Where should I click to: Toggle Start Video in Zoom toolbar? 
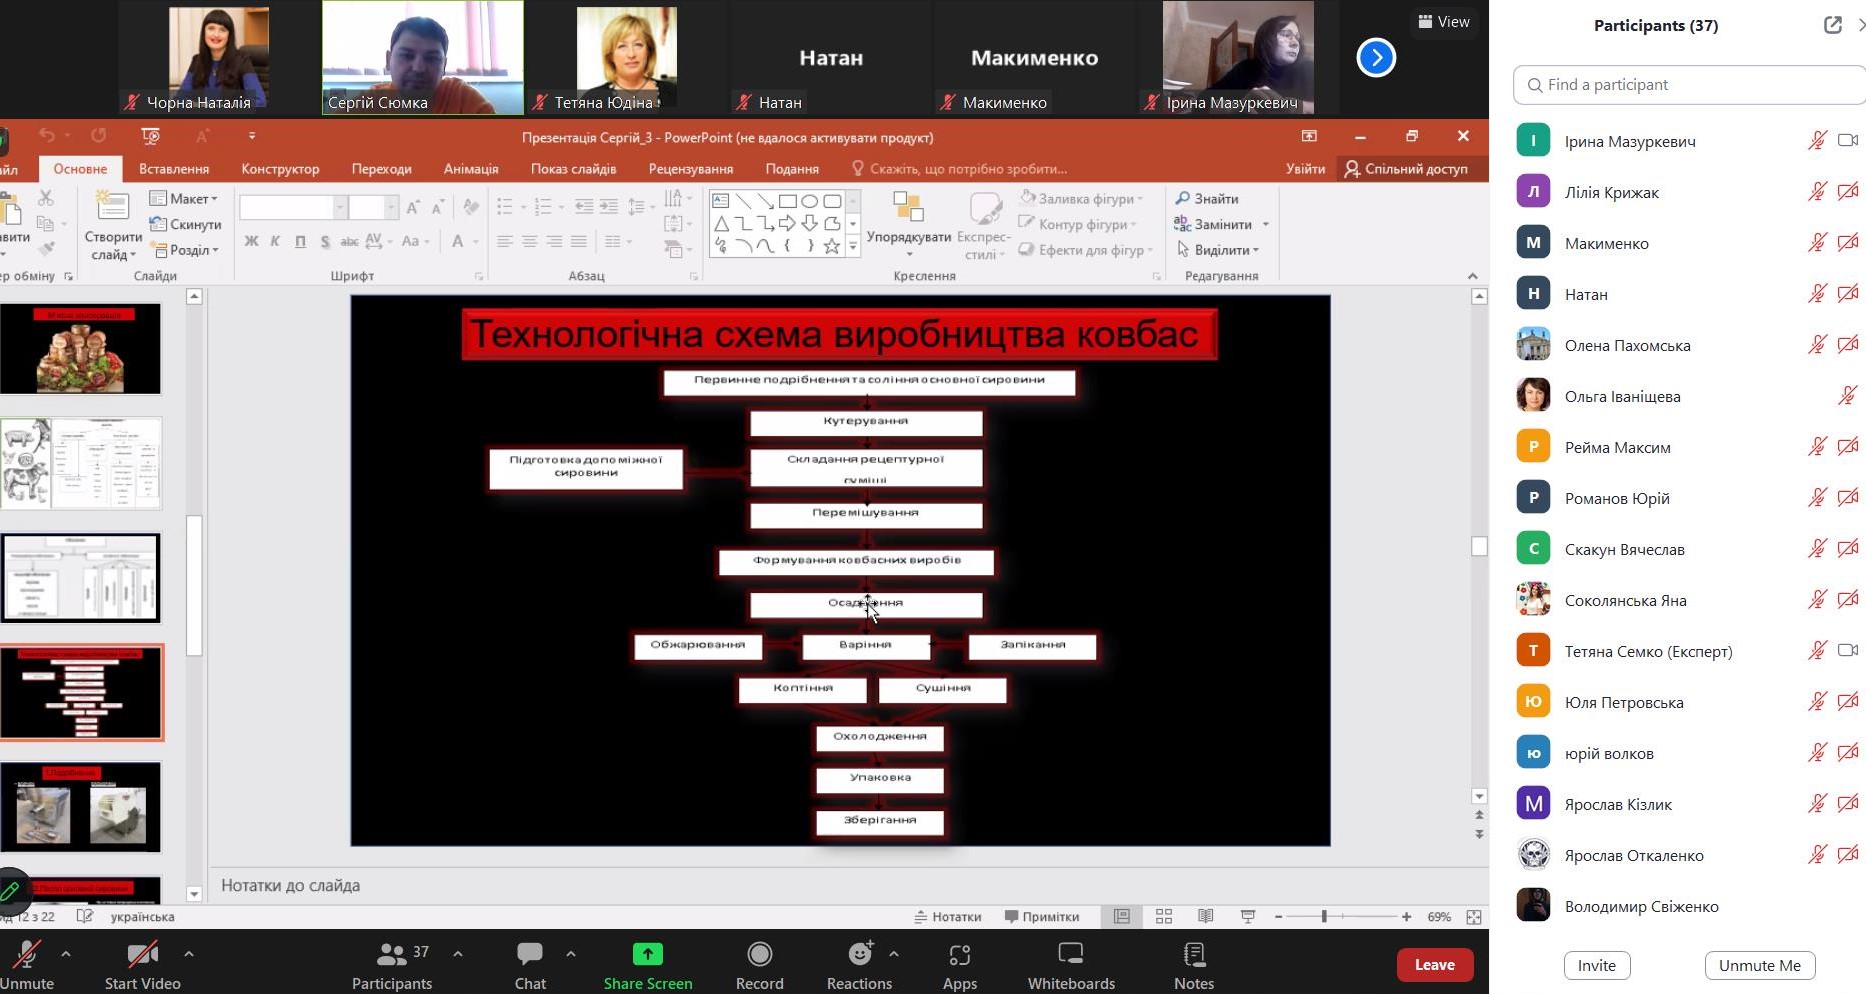click(142, 965)
